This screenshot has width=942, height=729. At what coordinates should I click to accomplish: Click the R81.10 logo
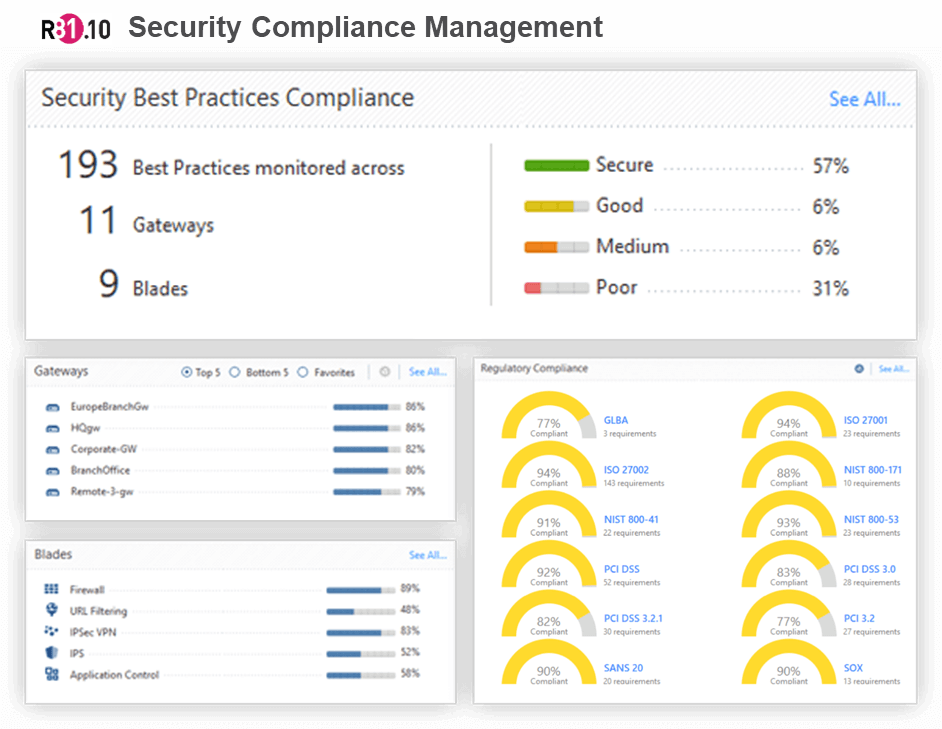(76, 28)
